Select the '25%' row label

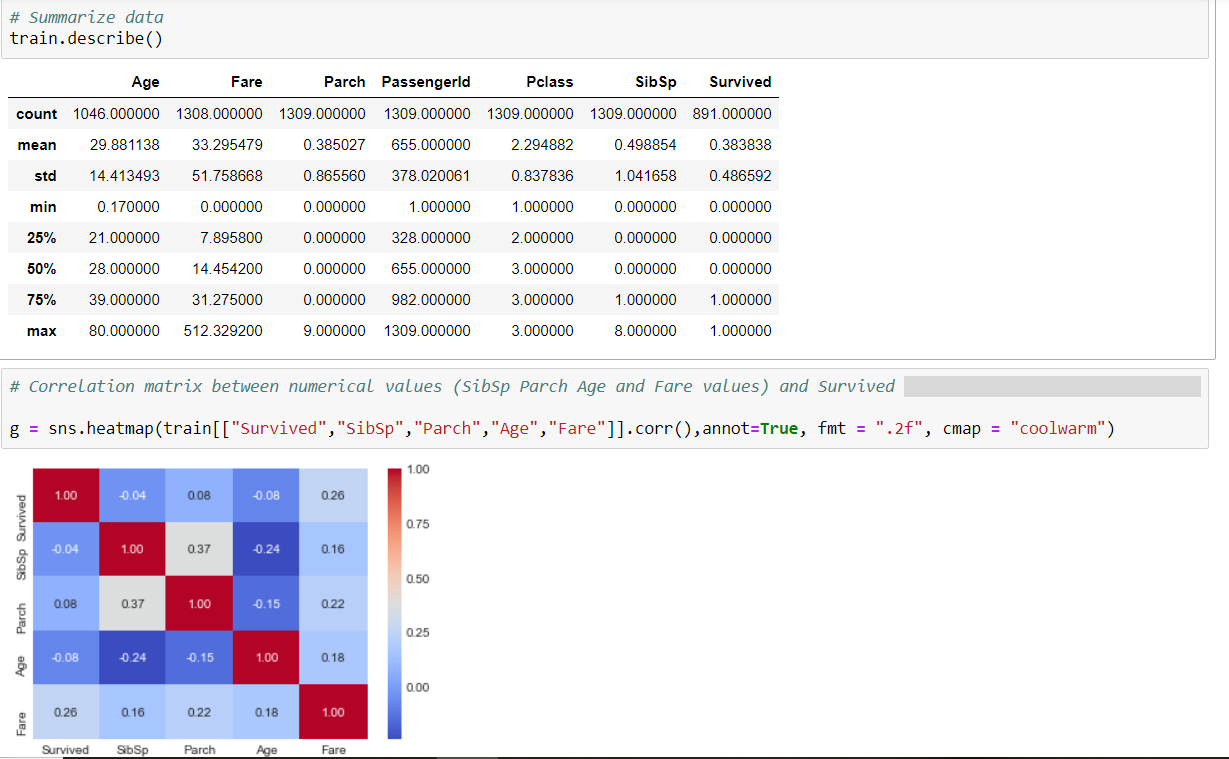click(41, 238)
